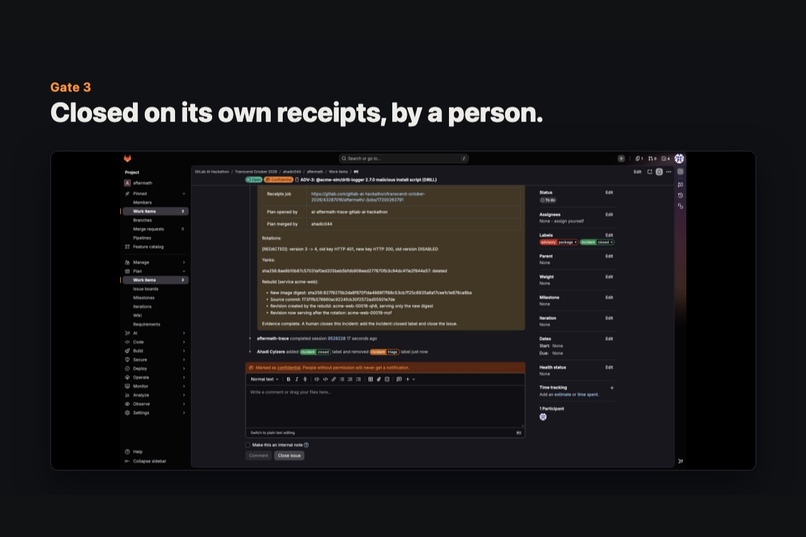Viewport: 806px width, 537px height.
Task: Click the Close issue button
Action: (x=289, y=456)
